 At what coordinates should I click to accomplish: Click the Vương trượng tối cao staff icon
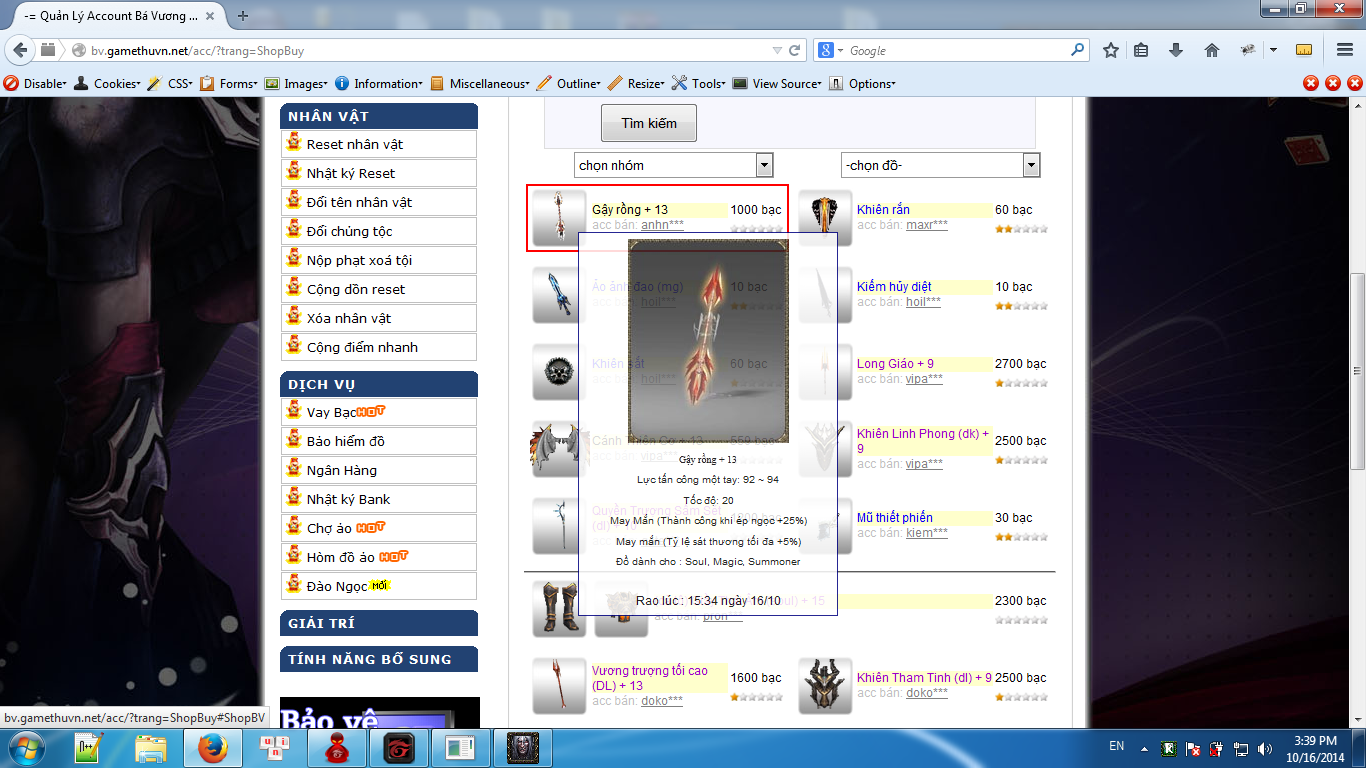click(559, 686)
